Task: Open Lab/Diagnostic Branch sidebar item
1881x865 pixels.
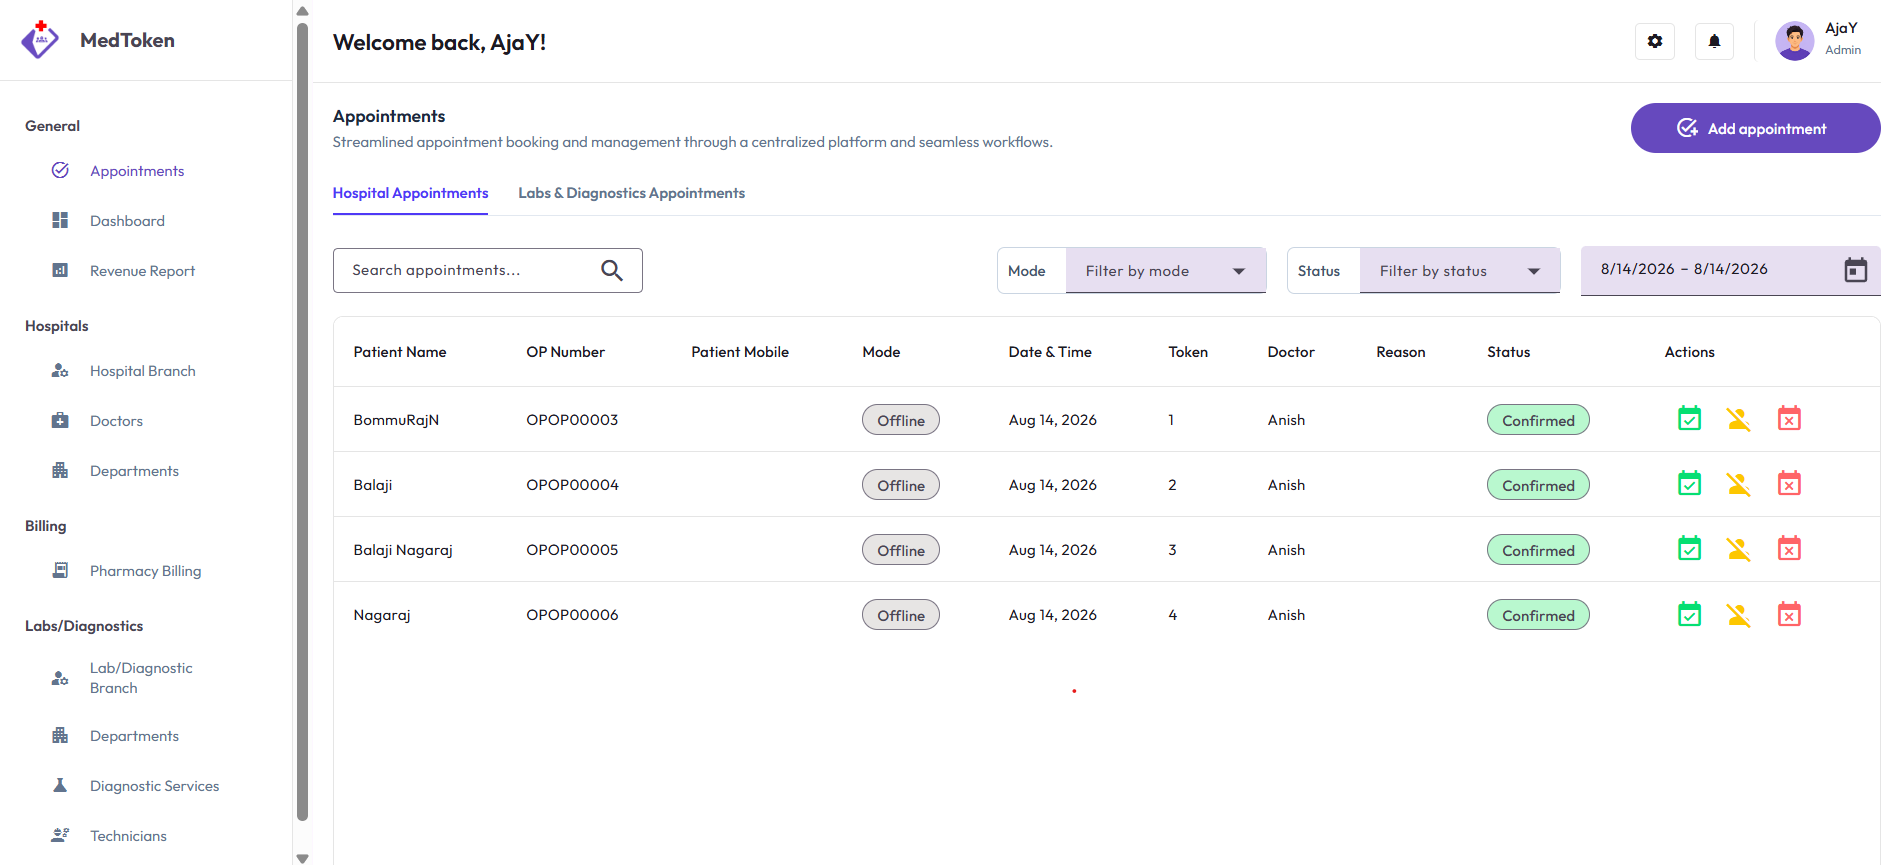Action: coord(141,678)
